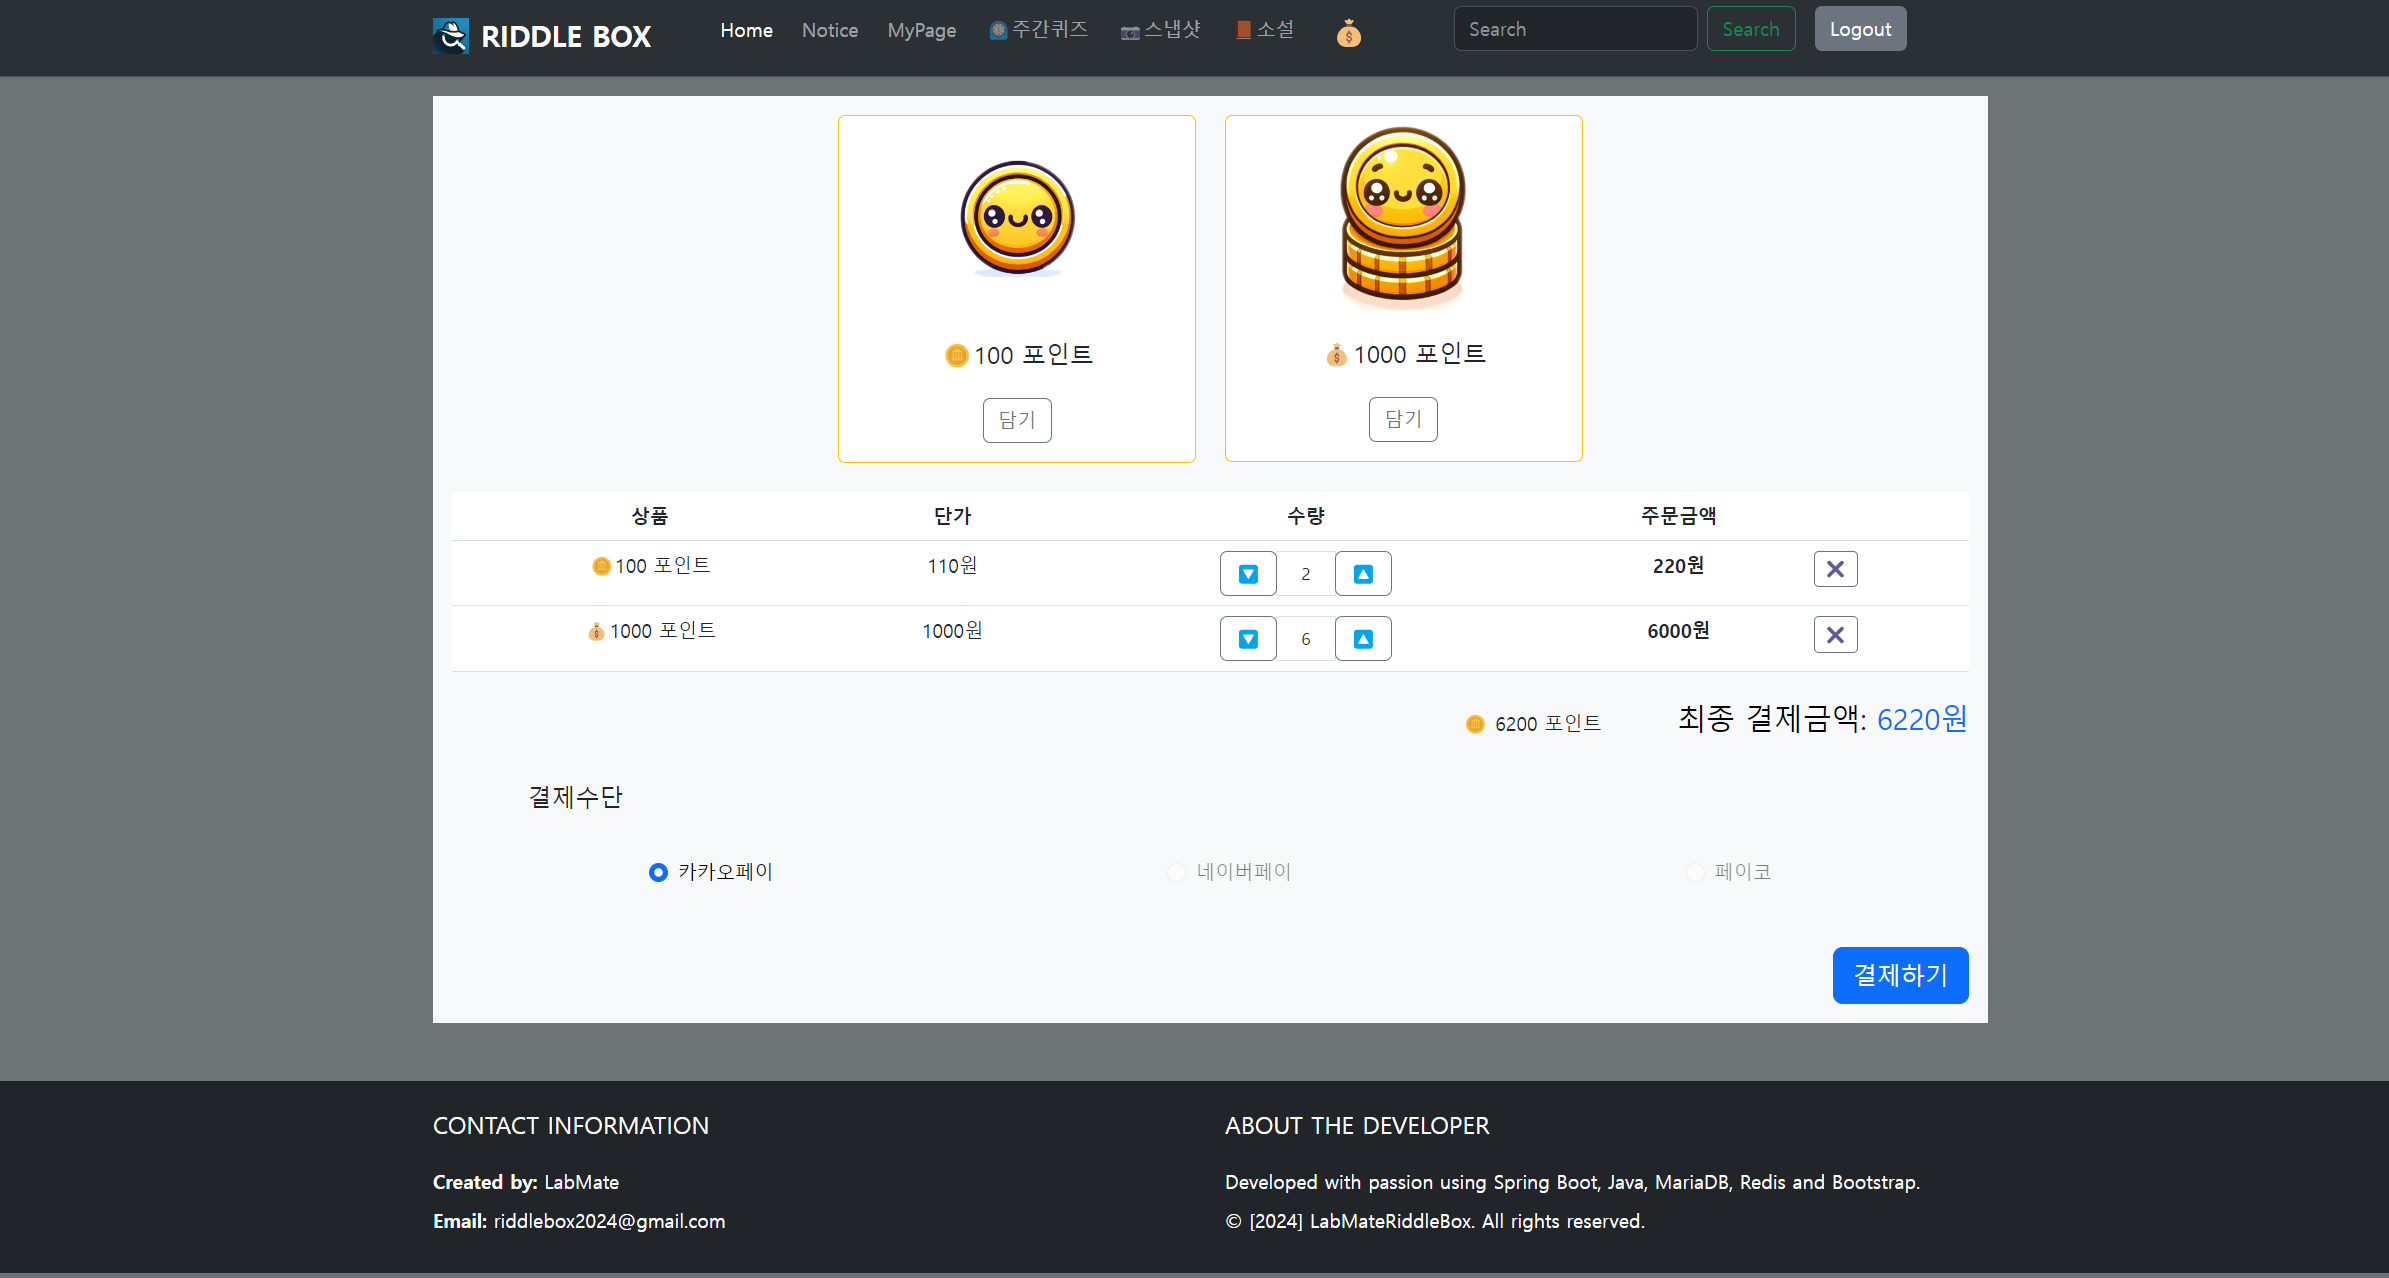Select 카카오페이 payment method

pos(658,873)
